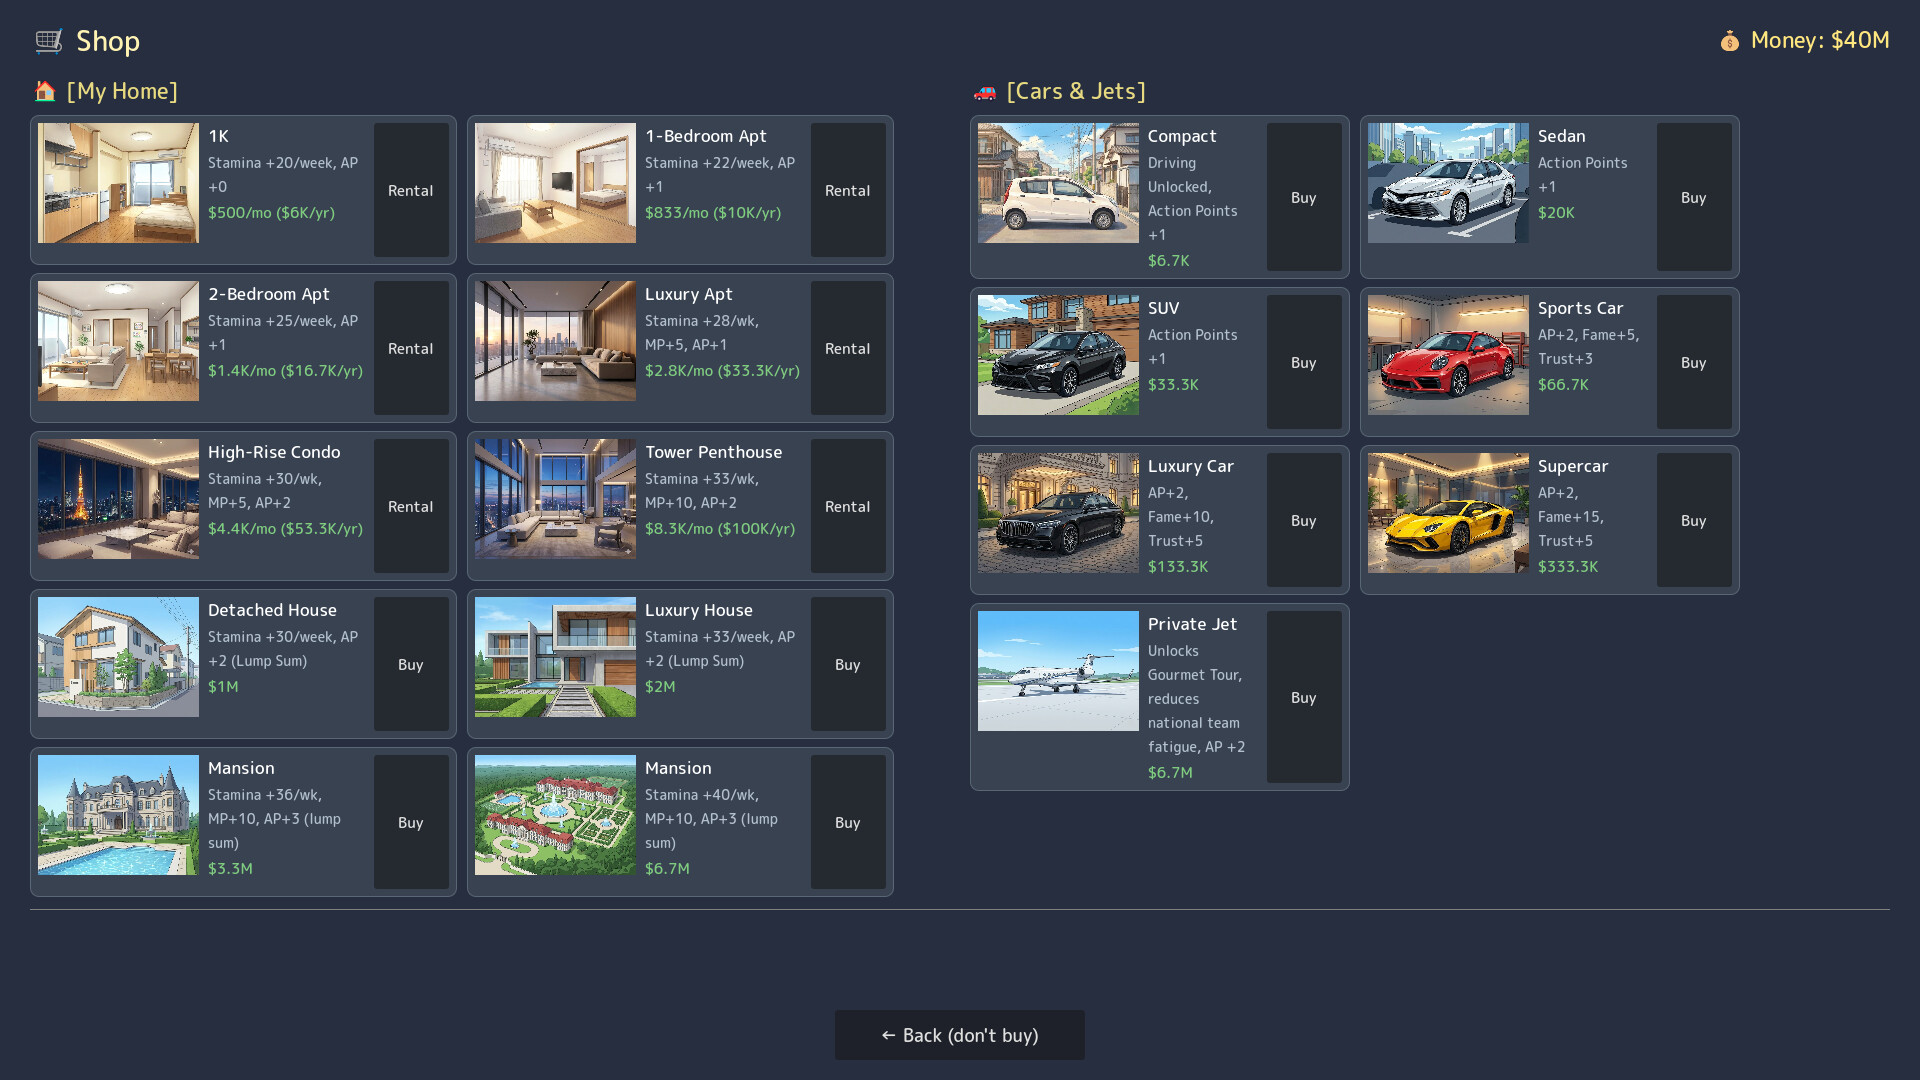This screenshot has height=1080, width=1920.
Task: Buy the Compact car
Action: pos(1304,197)
